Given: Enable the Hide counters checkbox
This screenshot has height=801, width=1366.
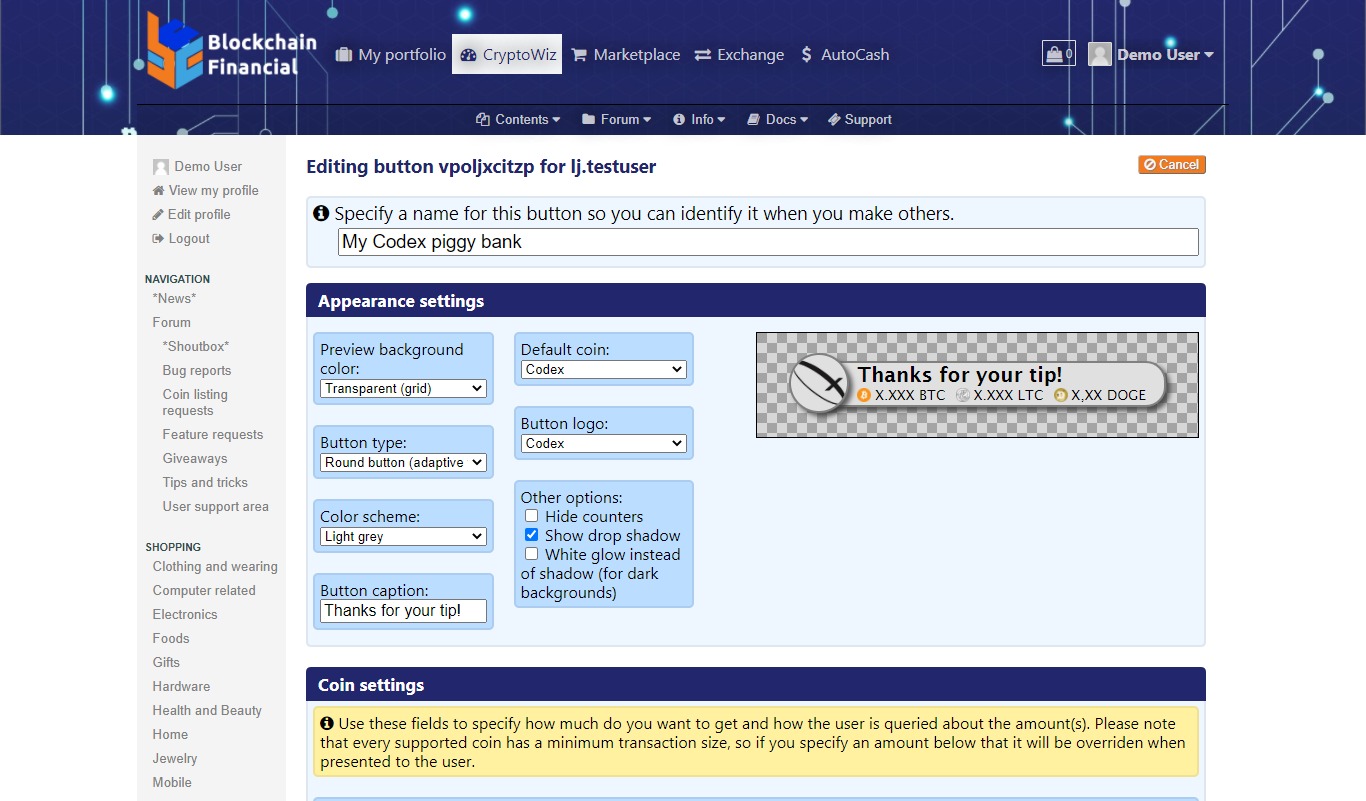Looking at the screenshot, I should click(532, 516).
